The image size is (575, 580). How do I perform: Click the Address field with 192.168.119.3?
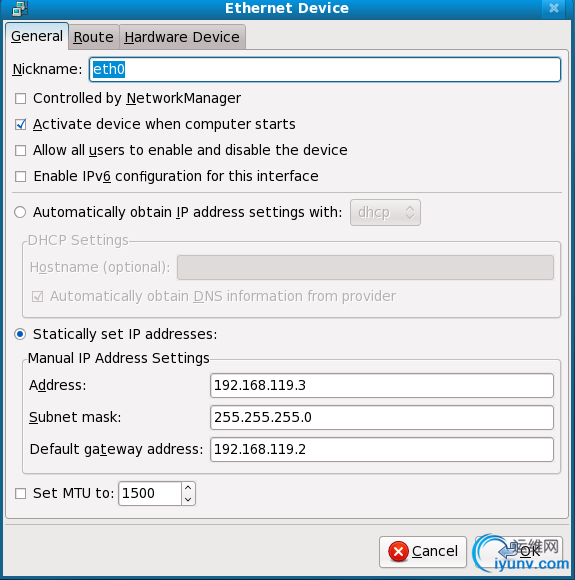[x=382, y=385]
